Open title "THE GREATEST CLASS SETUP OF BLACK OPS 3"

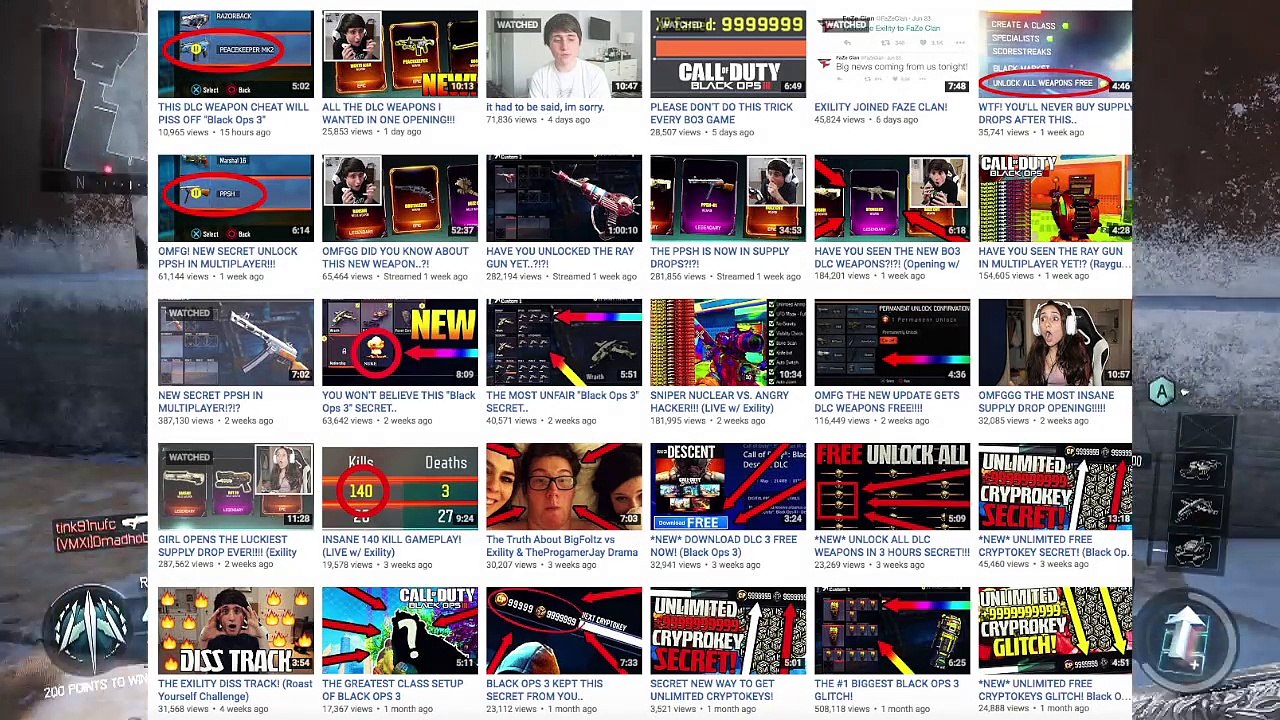392,689
